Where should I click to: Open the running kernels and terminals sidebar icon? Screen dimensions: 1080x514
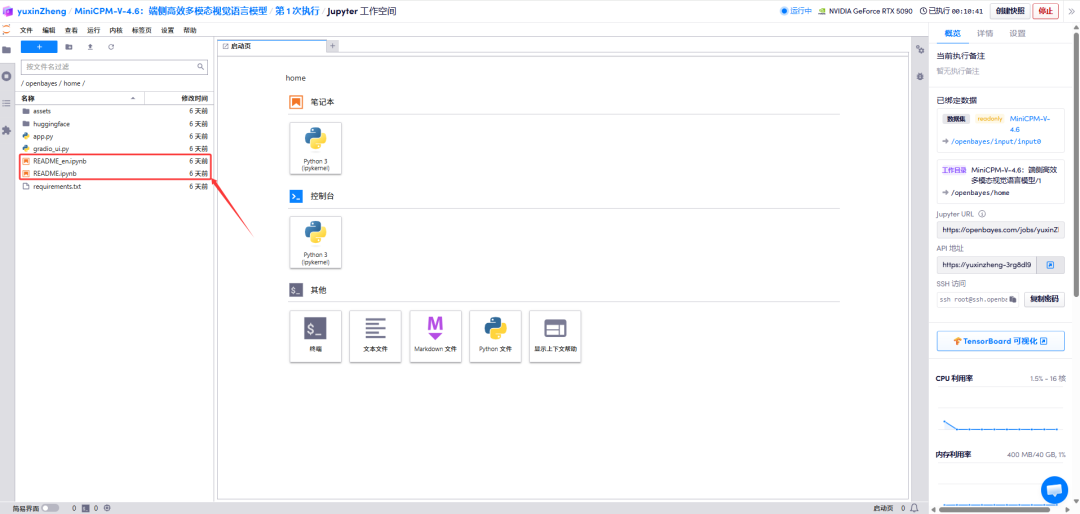7,76
